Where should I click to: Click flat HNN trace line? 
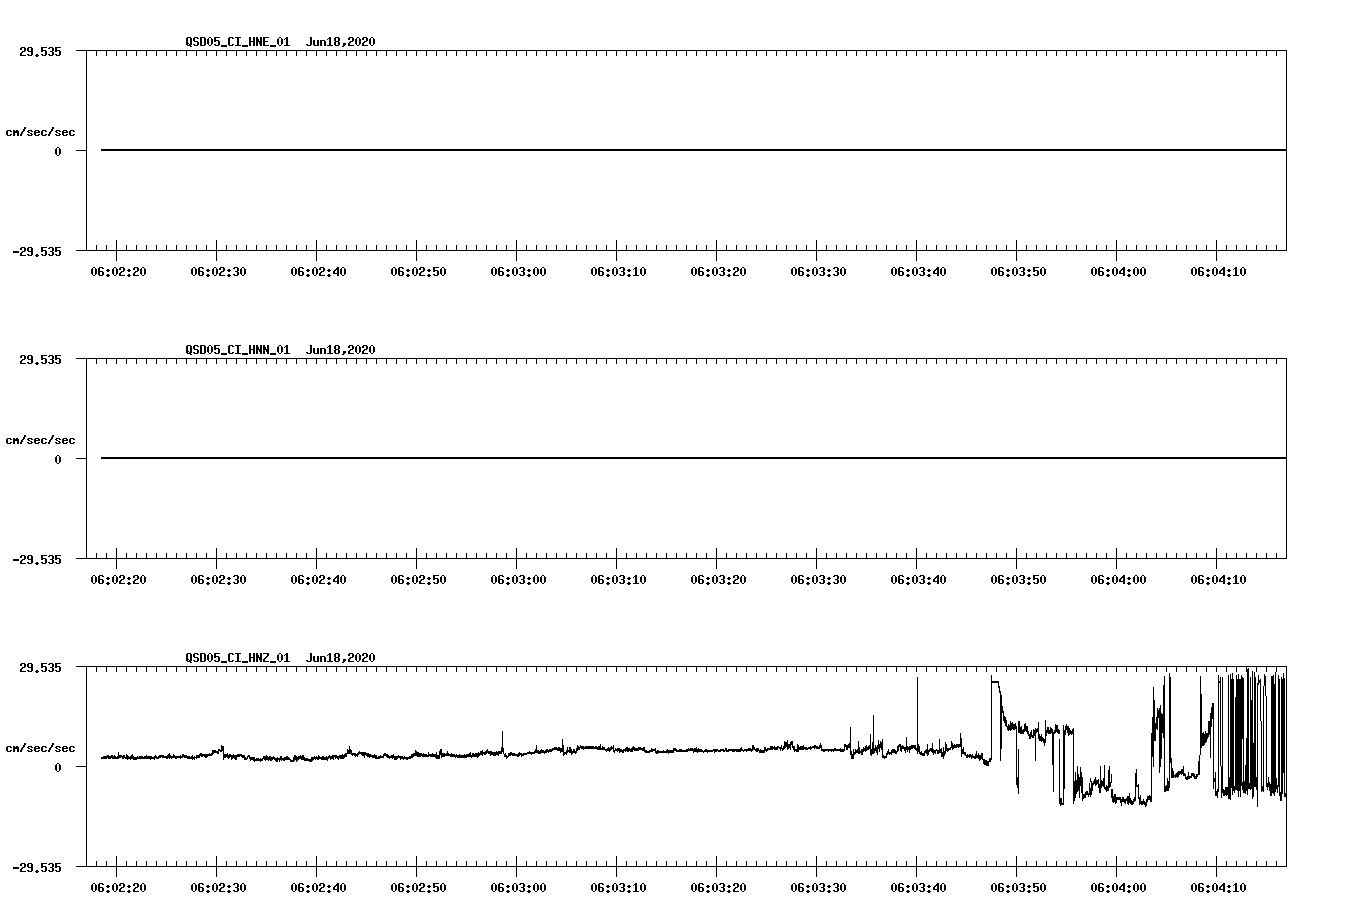[693, 458]
